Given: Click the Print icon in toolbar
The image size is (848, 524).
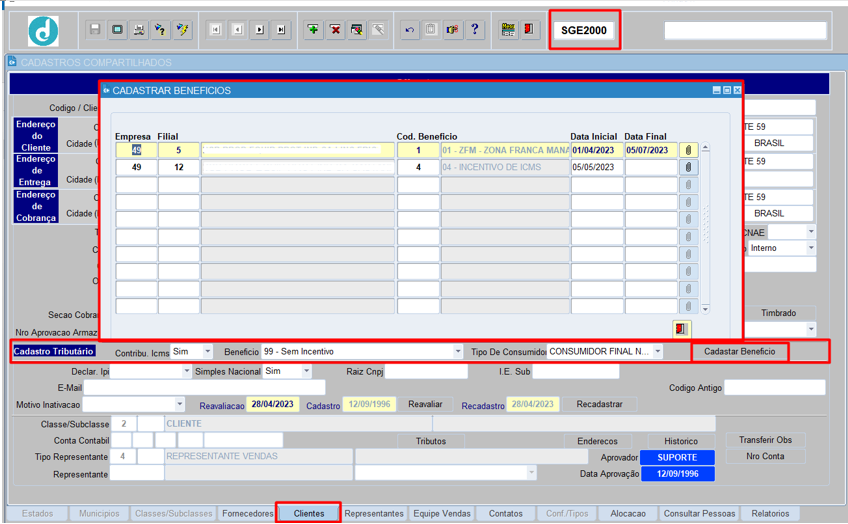Looking at the screenshot, I should point(139,30).
